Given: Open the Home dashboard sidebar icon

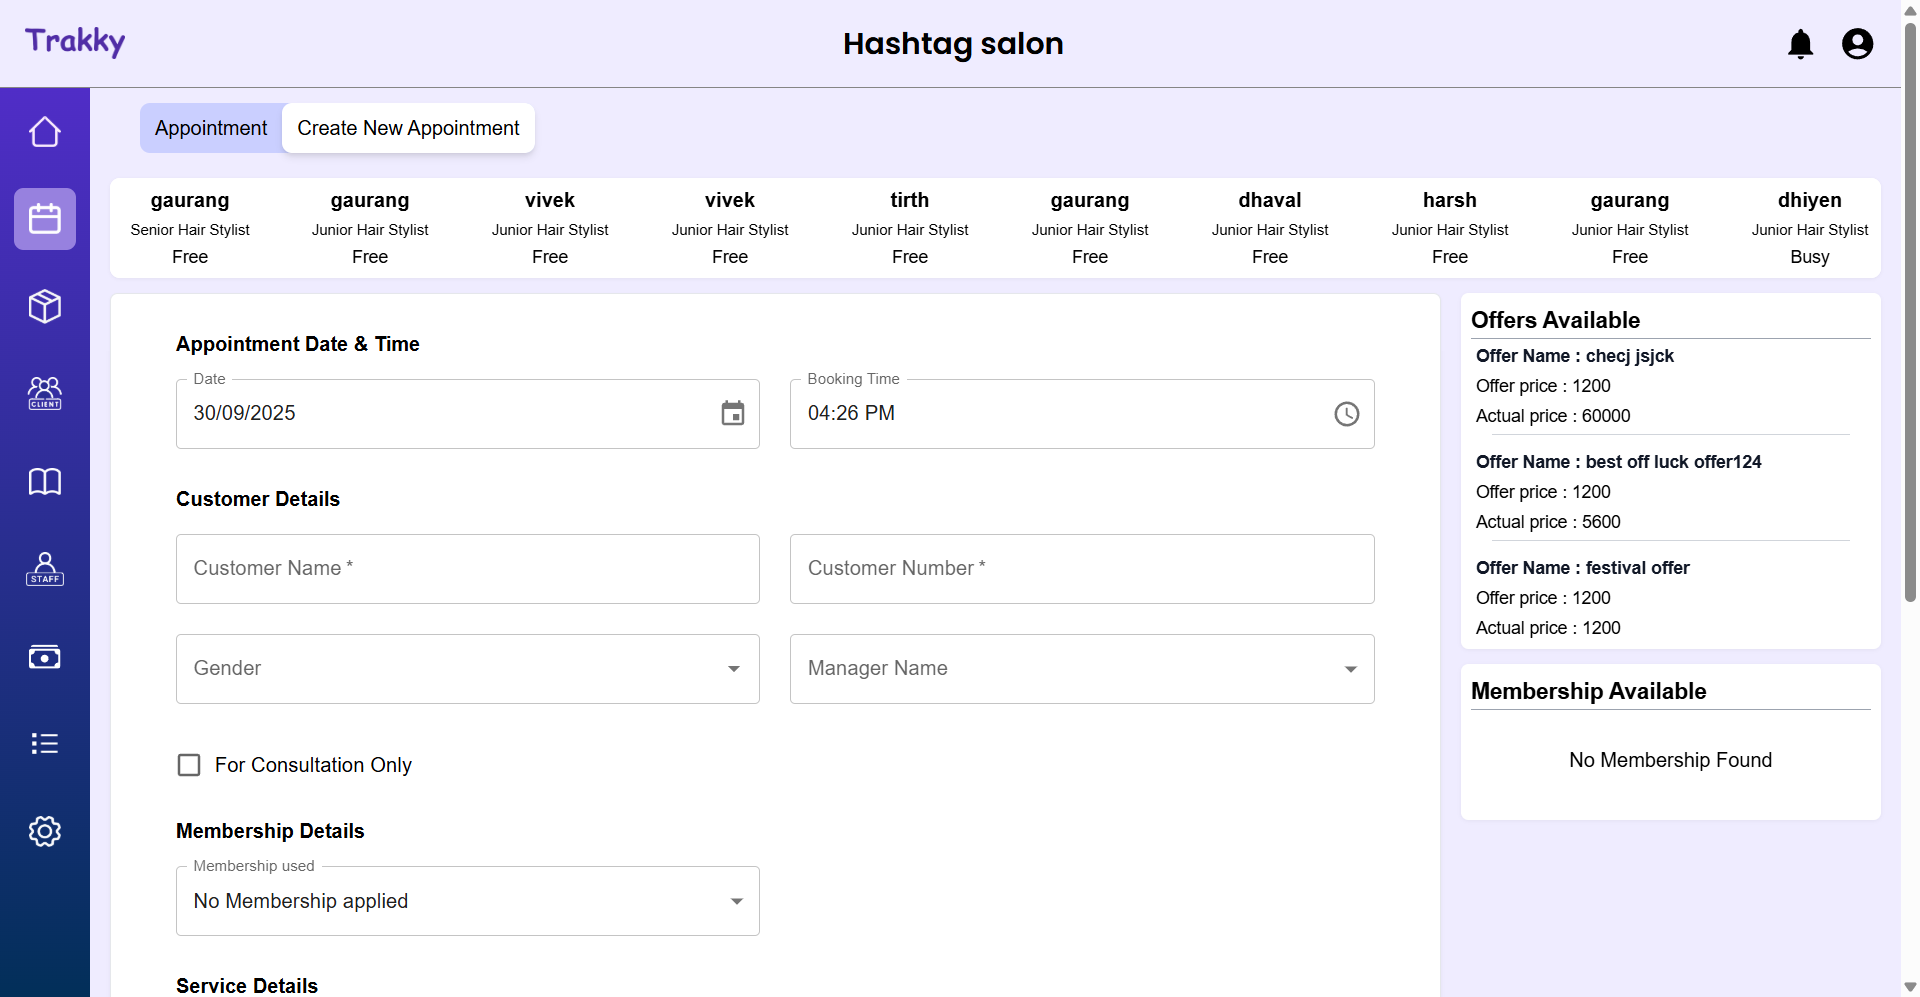Looking at the screenshot, I should 45,132.
